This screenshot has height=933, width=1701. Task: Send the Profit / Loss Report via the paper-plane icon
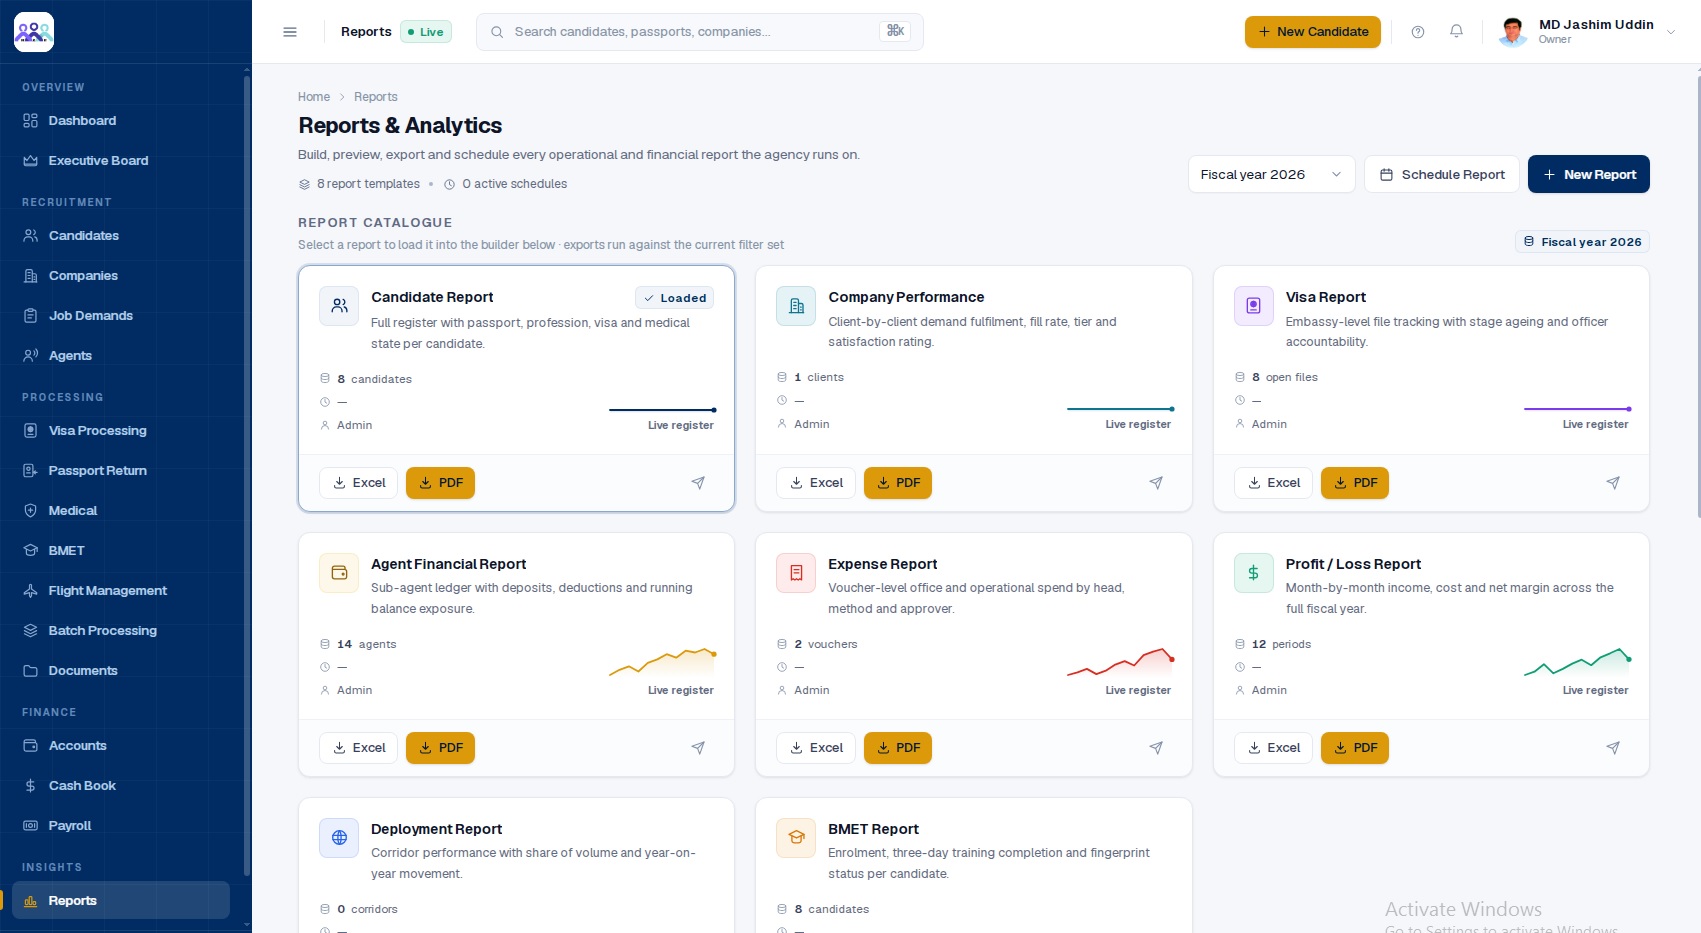[1613, 748]
